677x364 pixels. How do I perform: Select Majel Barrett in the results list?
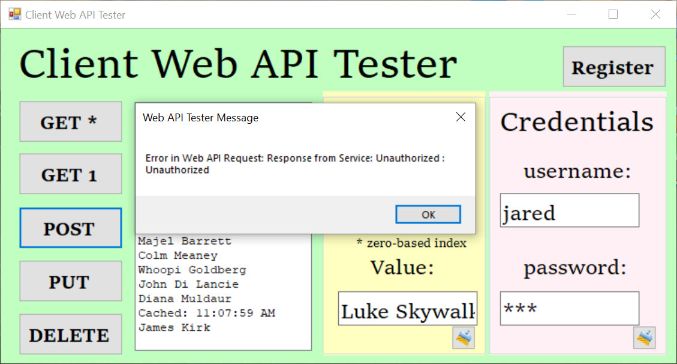[185, 241]
